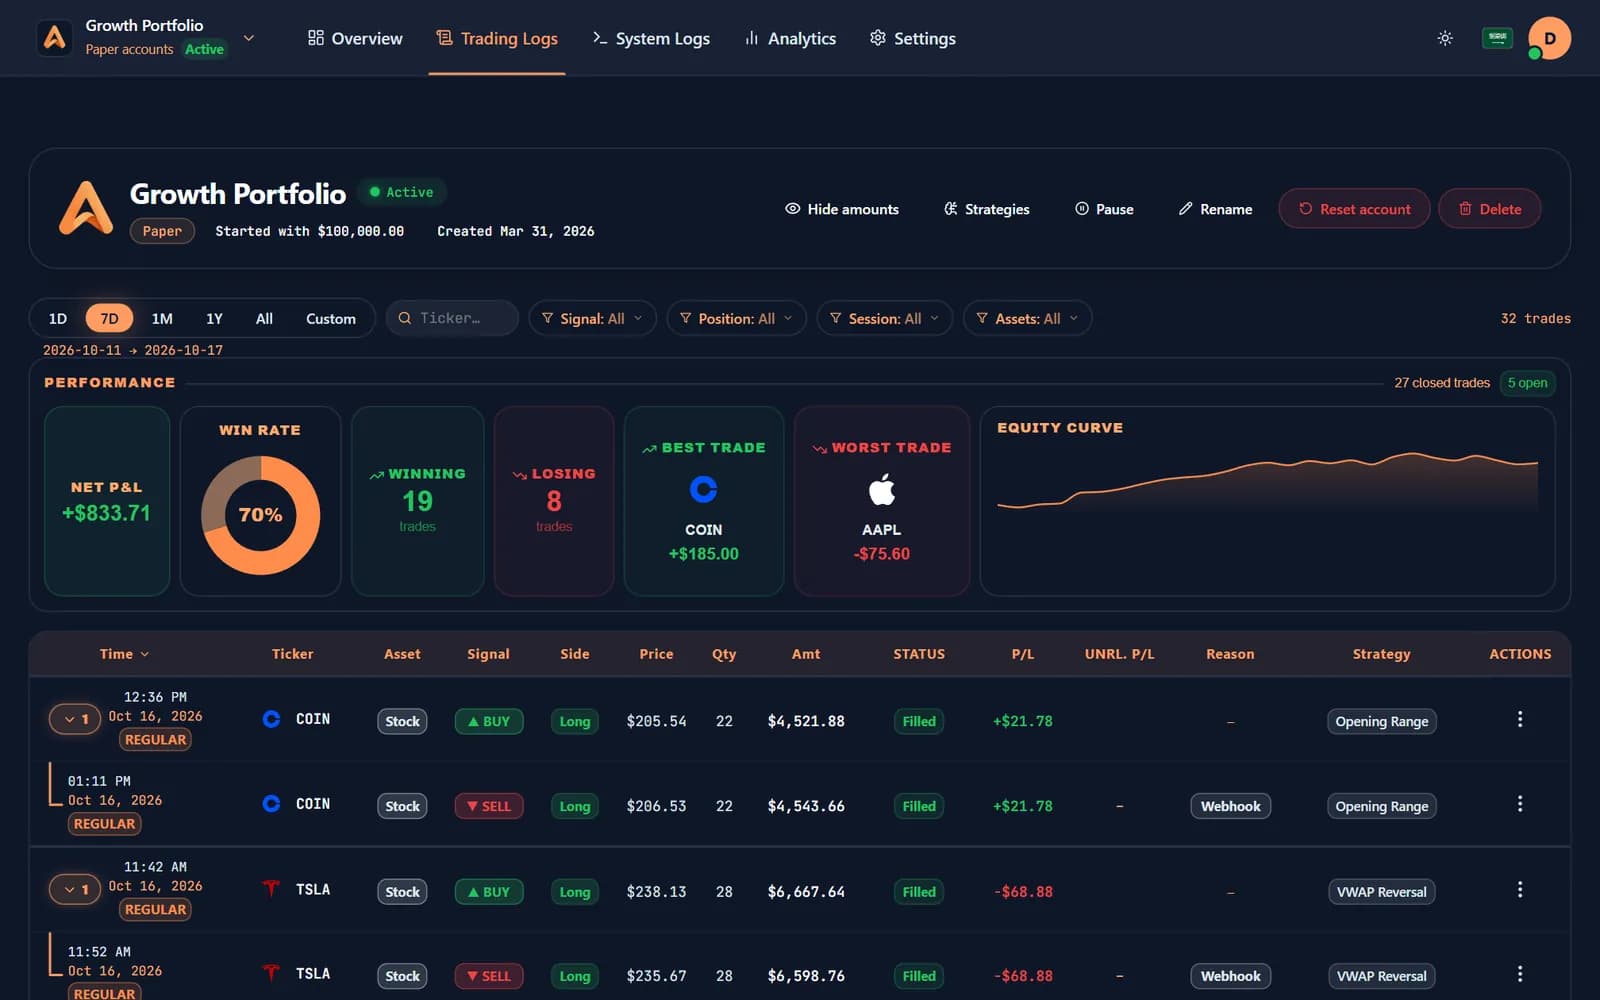The height and width of the screenshot is (1000, 1600).
Task: Open the Signal: All filter dropdown
Action: (592, 318)
